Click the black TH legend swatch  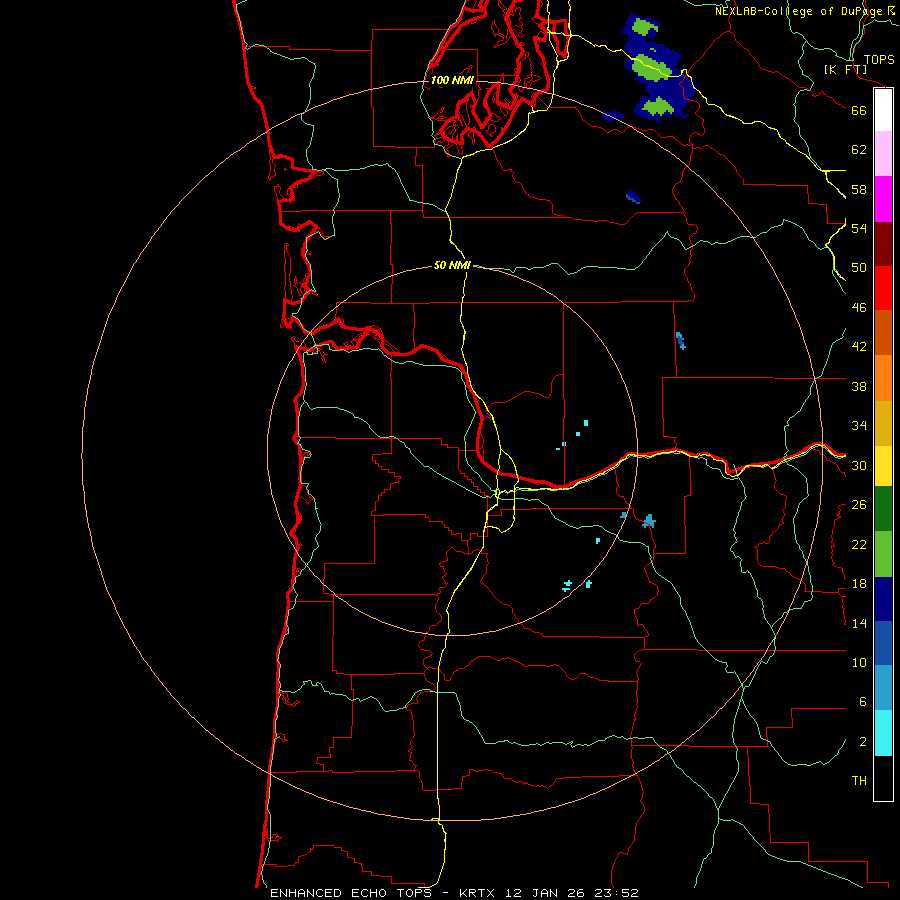(x=883, y=778)
